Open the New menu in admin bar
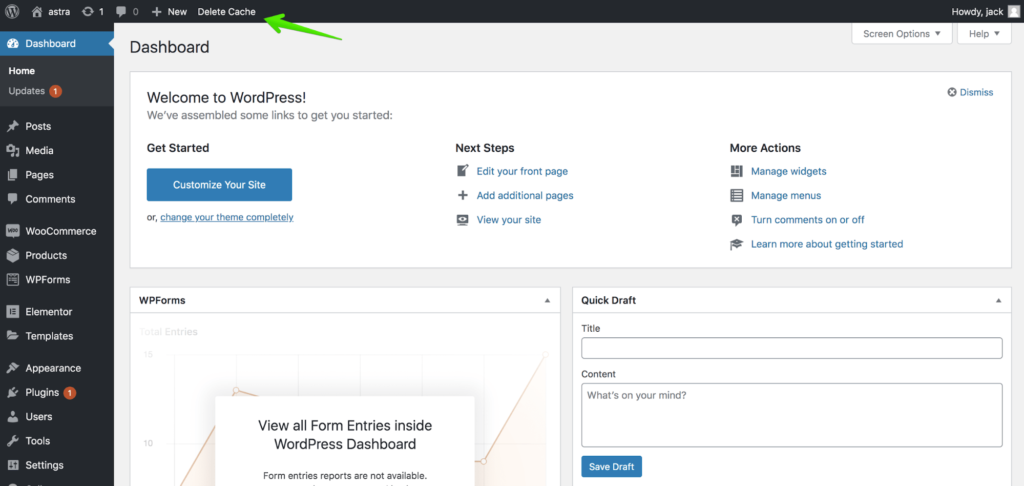 [x=169, y=12]
